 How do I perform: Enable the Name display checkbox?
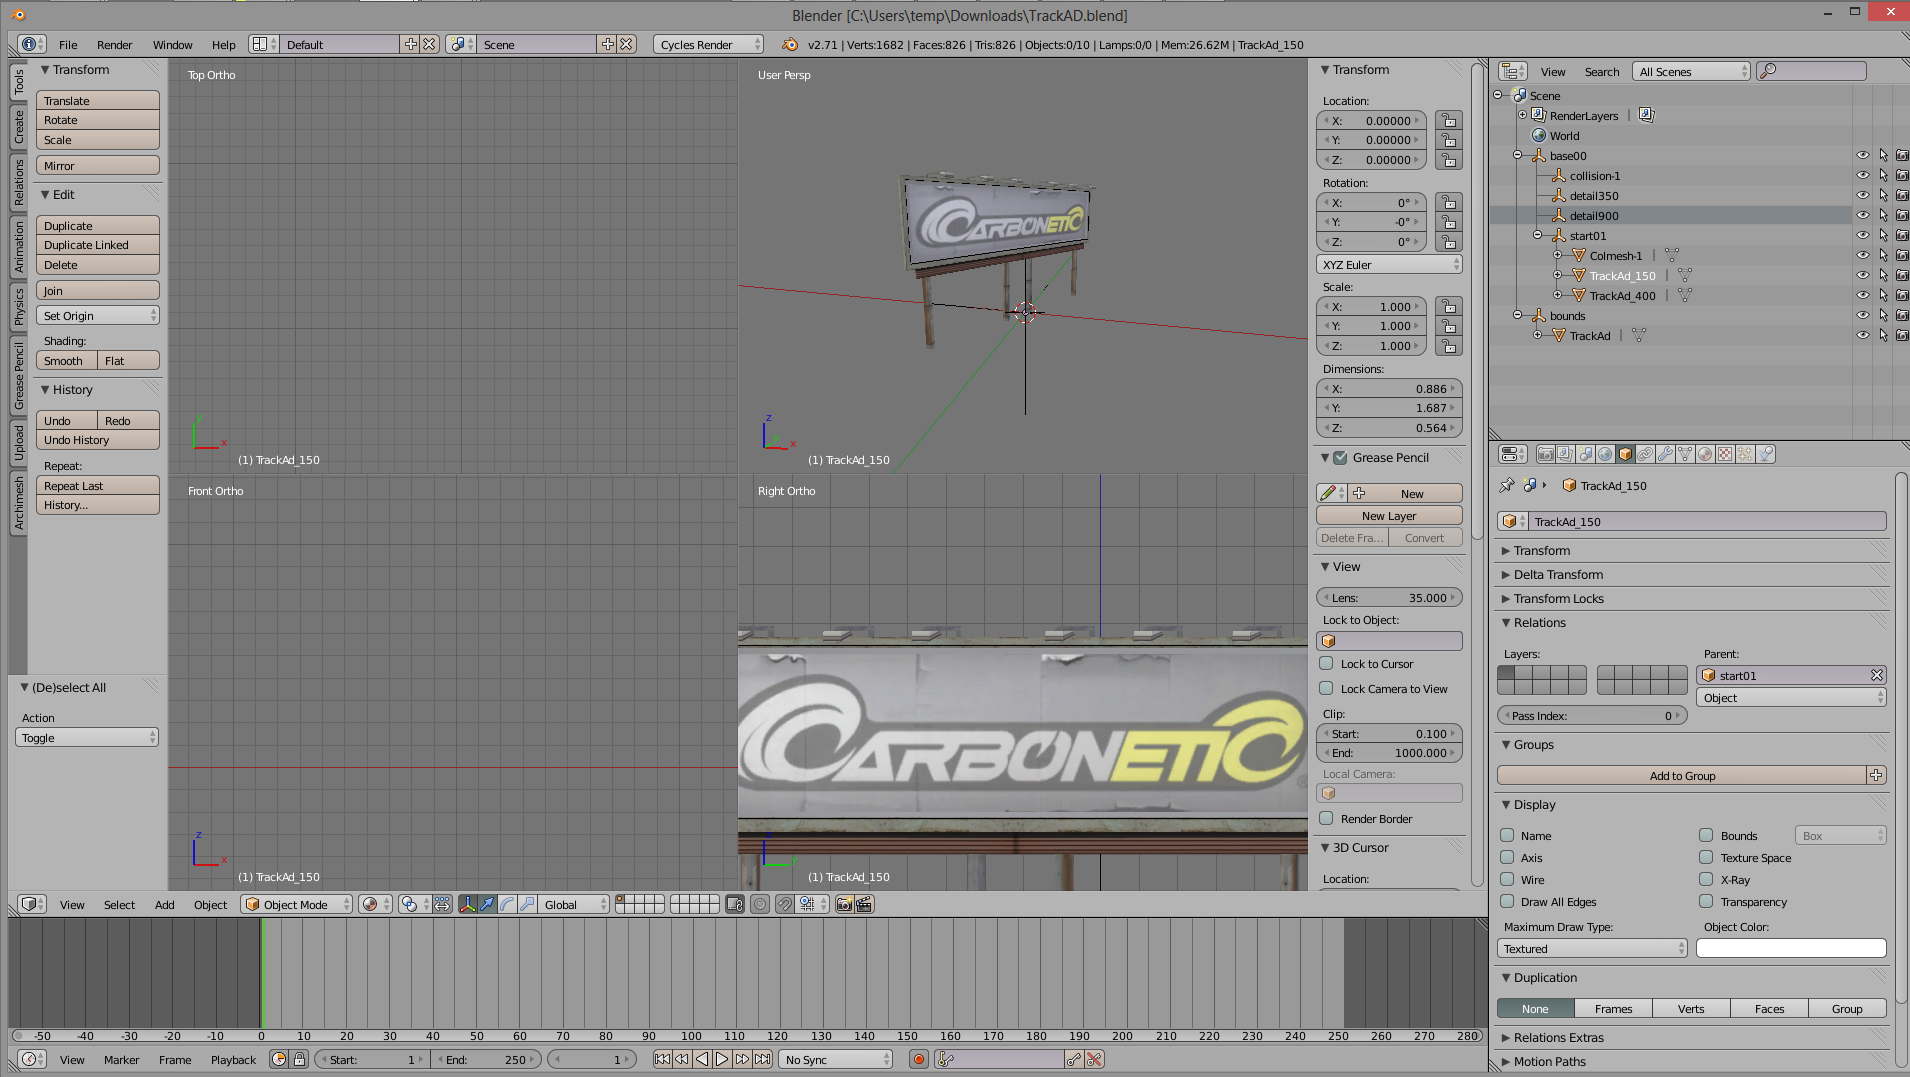(x=1507, y=835)
